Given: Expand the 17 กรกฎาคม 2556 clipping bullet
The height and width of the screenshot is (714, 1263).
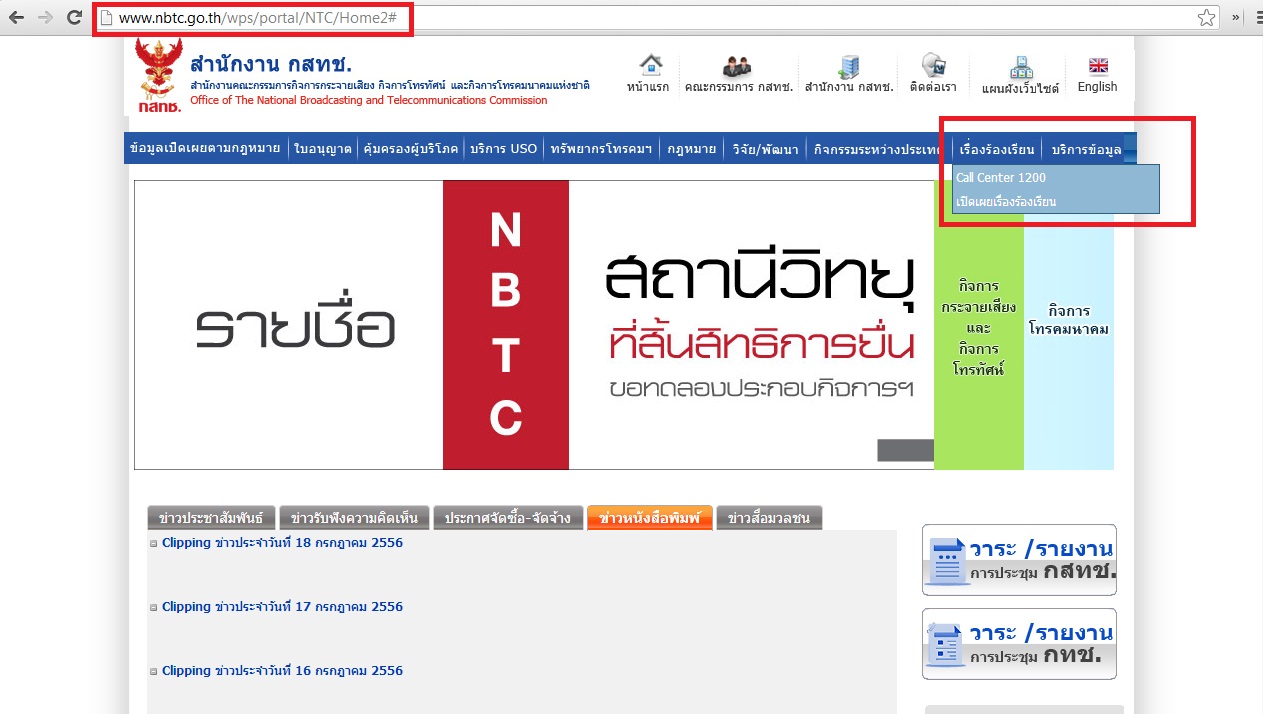Looking at the screenshot, I should tap(154, 608).
